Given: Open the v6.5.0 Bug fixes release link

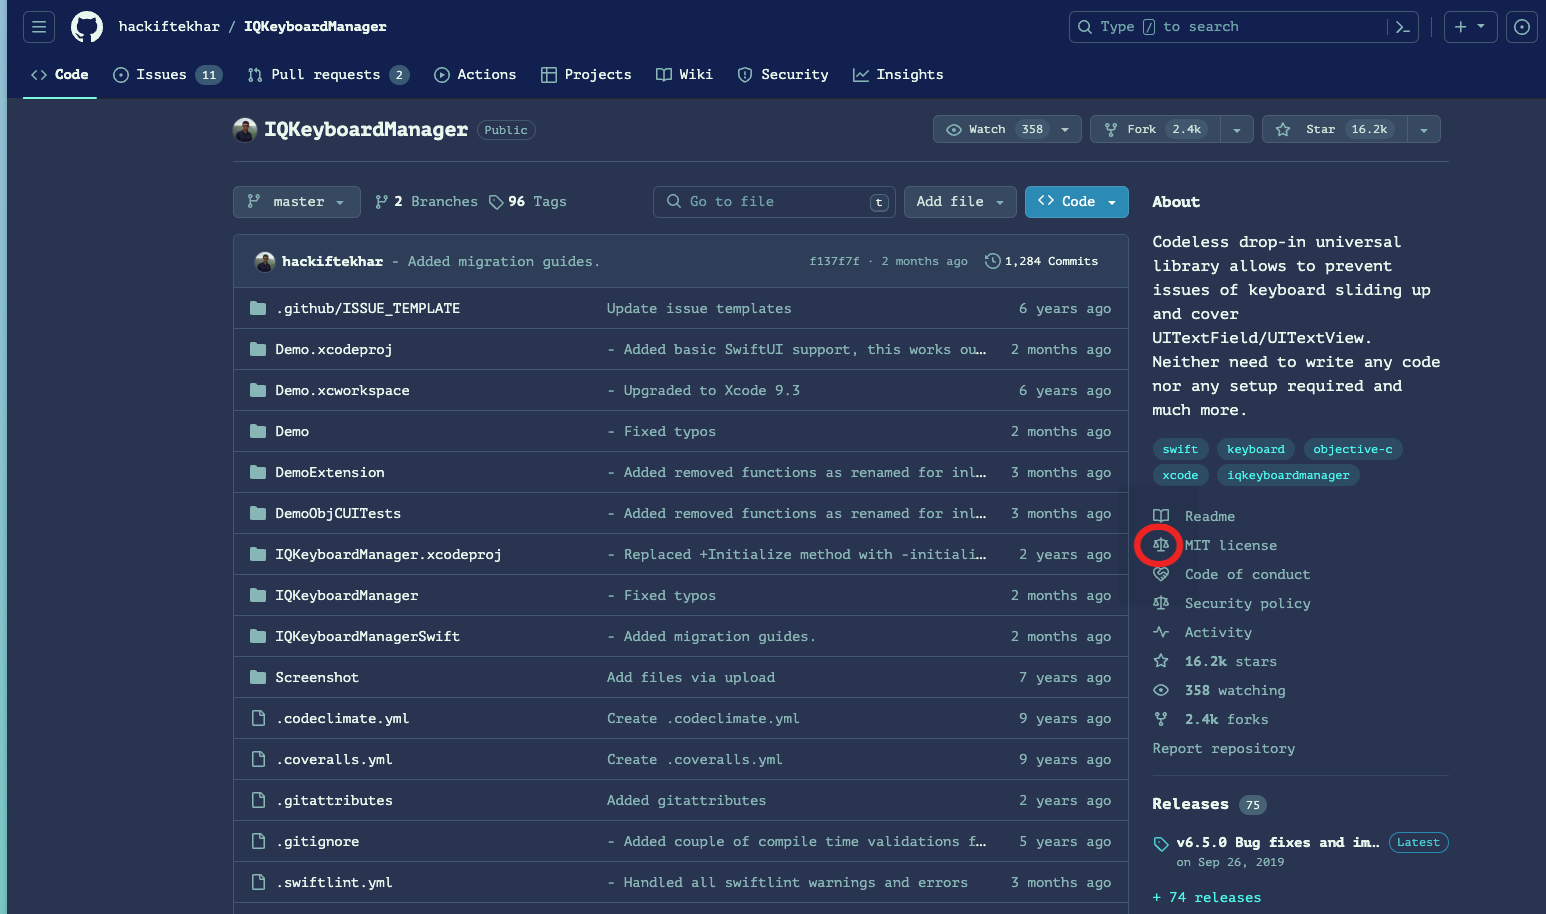Looking at the screenshot, I should tap(1278, 843).
